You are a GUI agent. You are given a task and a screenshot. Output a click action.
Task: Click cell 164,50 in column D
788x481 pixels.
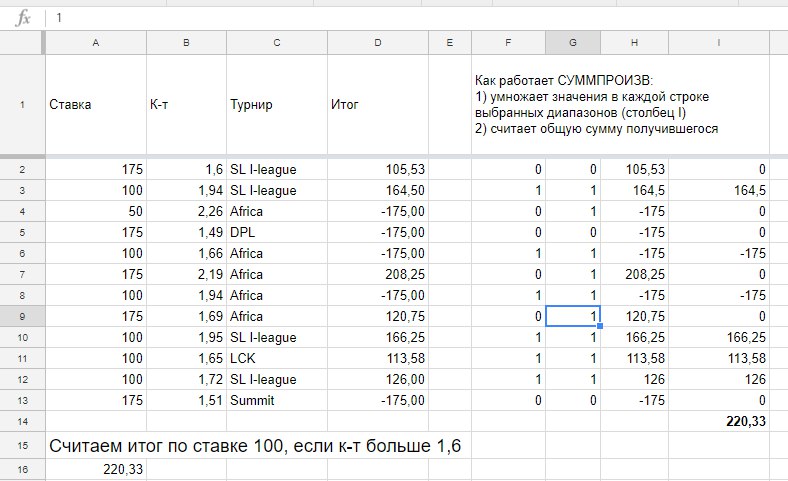tap(378, 190)
